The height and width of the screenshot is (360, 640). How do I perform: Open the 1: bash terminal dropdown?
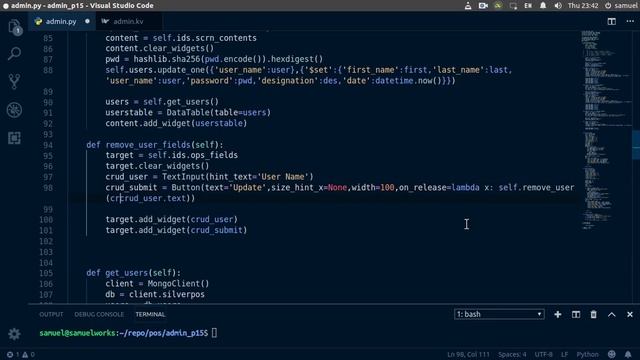point(499,314)
